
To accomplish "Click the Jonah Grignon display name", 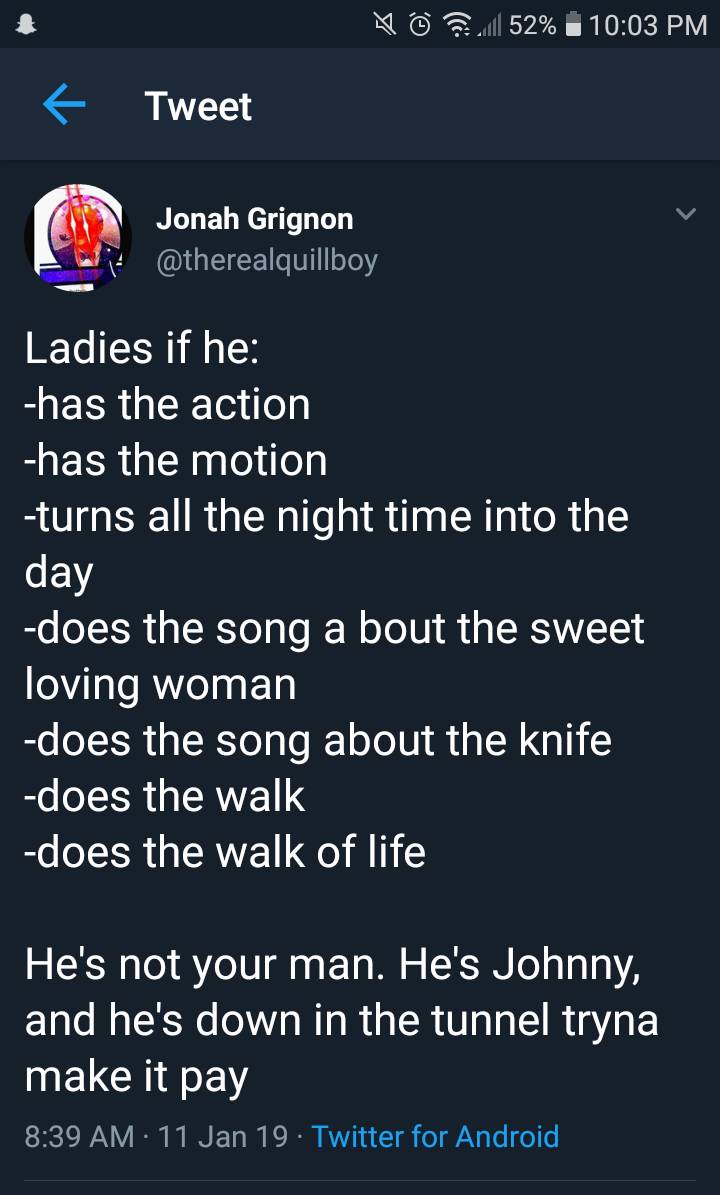I will (x=254, y=218).
